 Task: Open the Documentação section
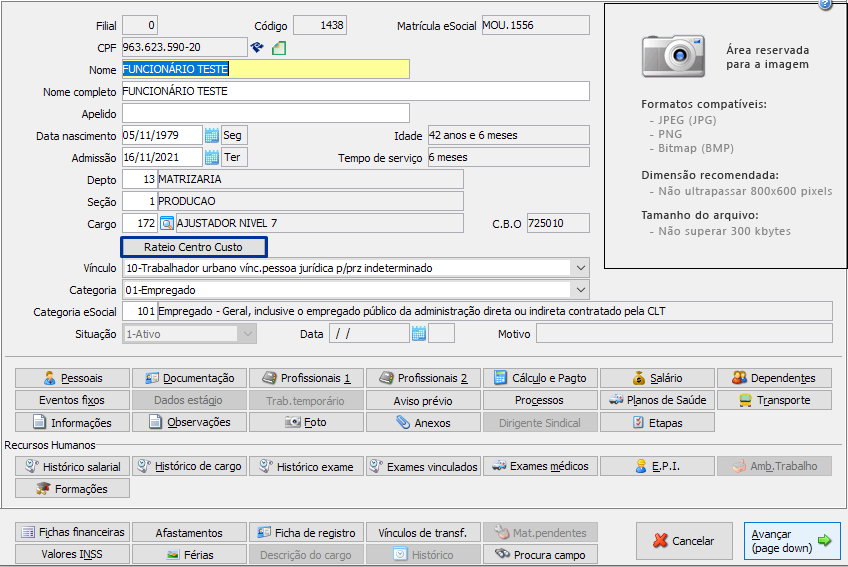pyautogui.click(x=189, y=378)
